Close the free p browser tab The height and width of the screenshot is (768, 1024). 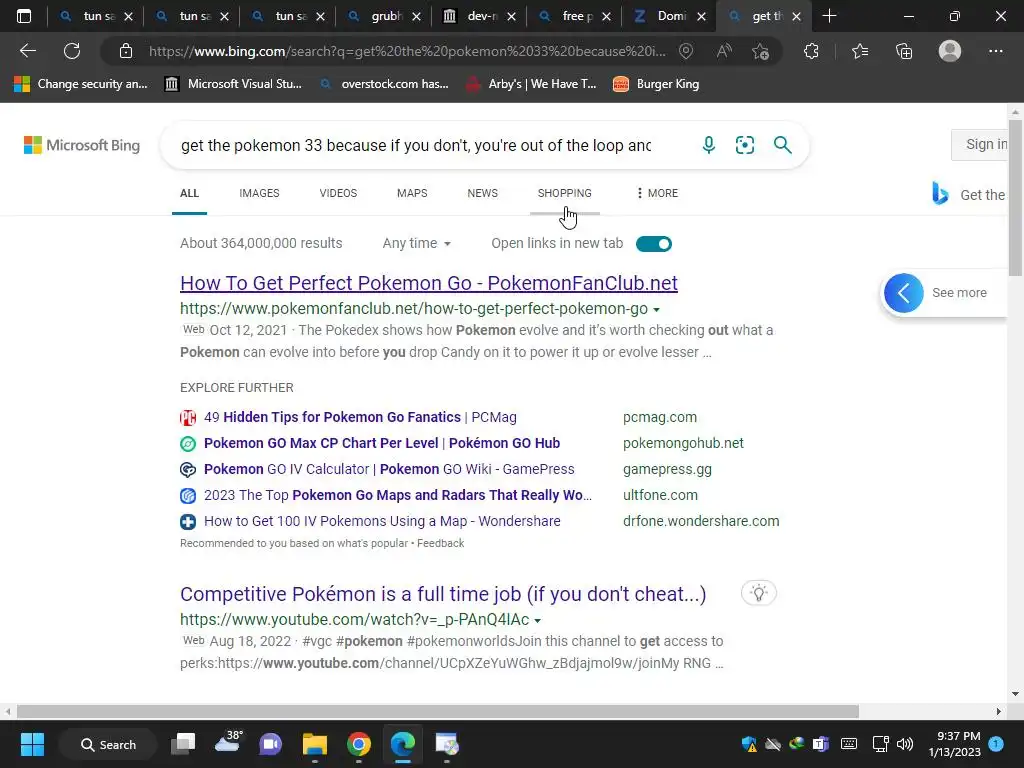606,16
